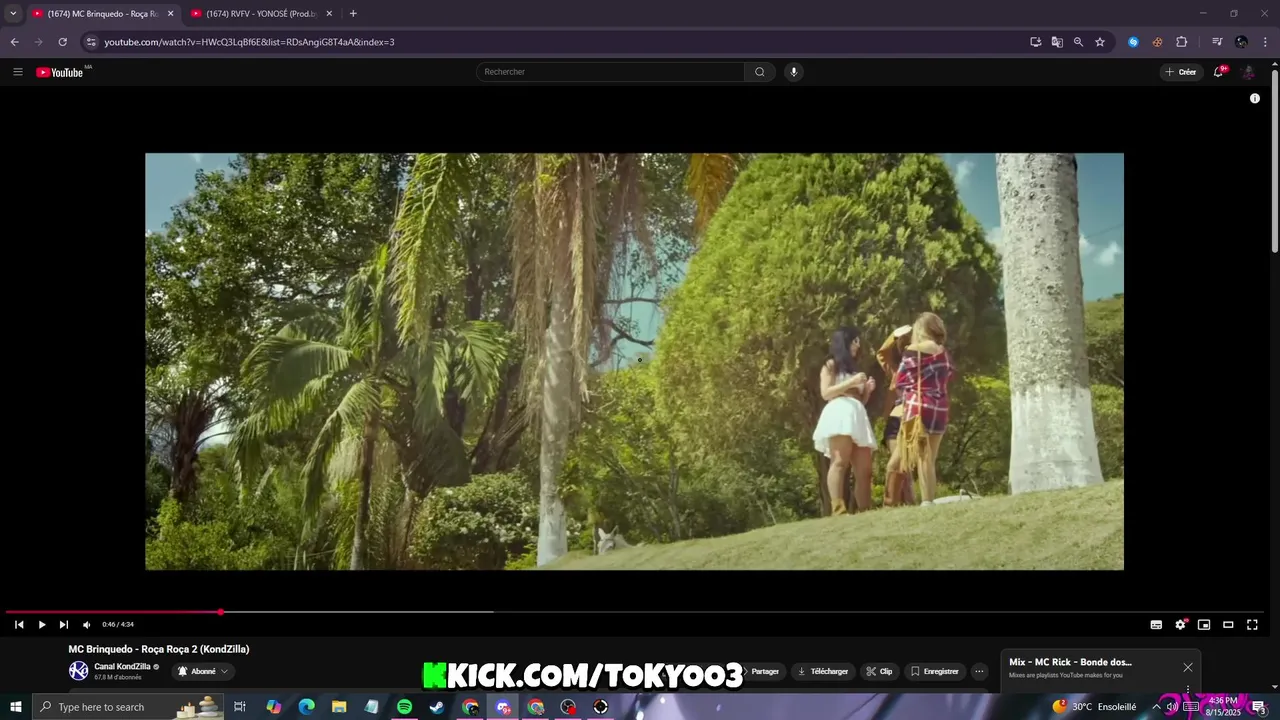Click the Télécharger download button

pyautogui.click(x=823, y=671)
